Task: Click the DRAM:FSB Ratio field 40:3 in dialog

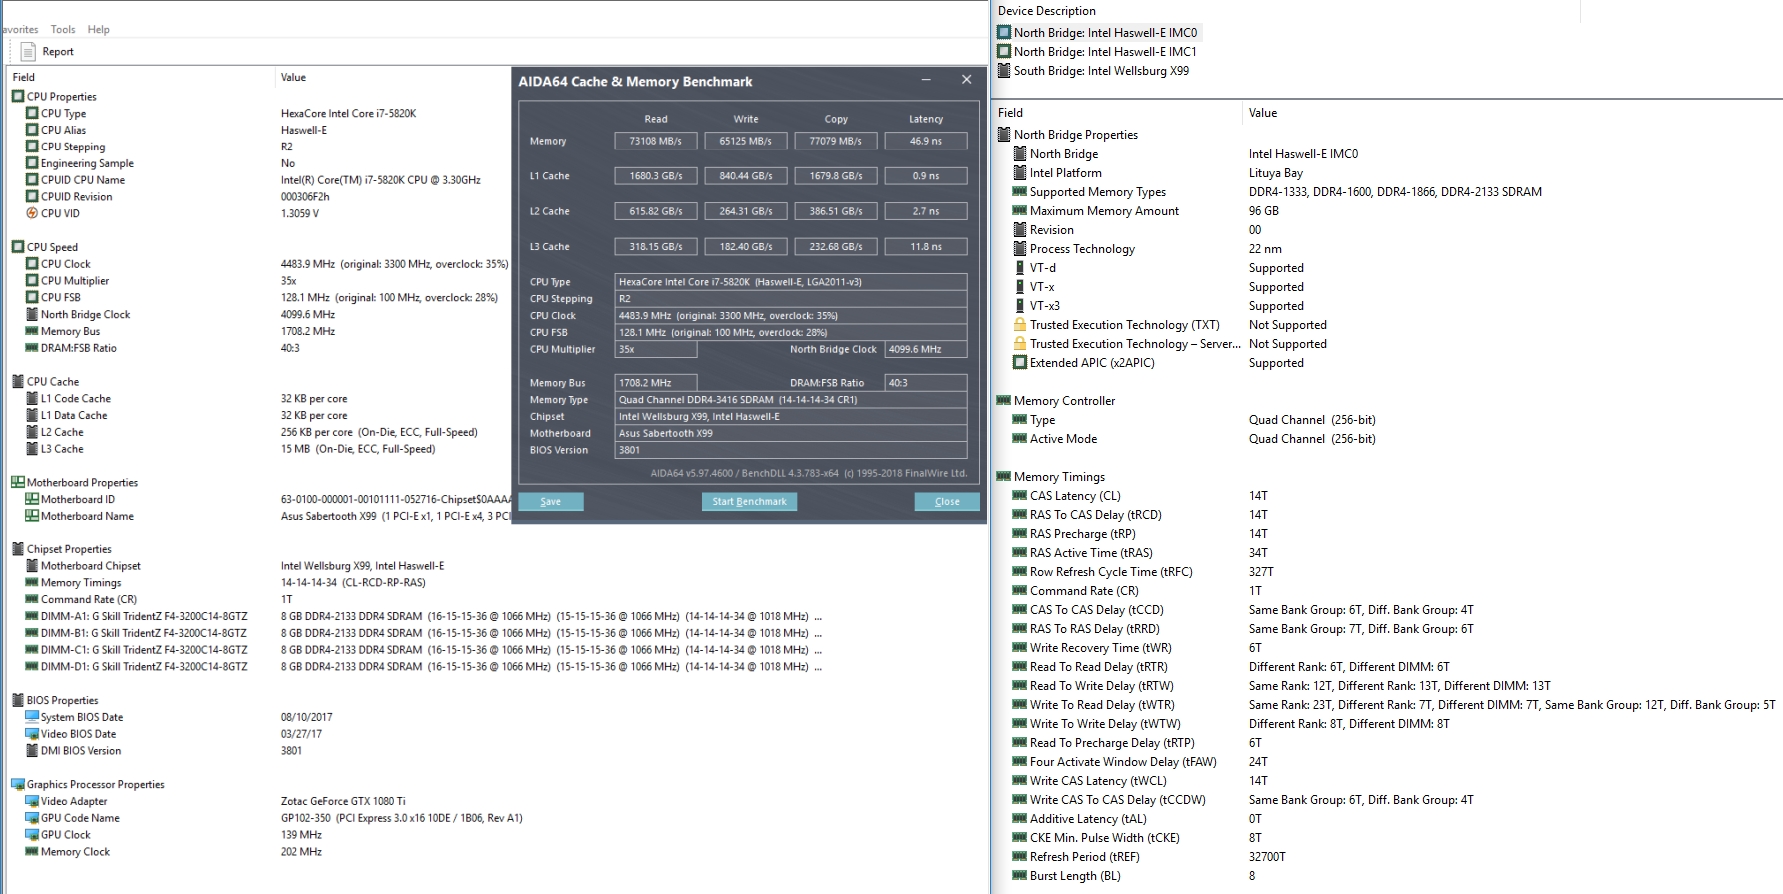Action: coord(926,383)
